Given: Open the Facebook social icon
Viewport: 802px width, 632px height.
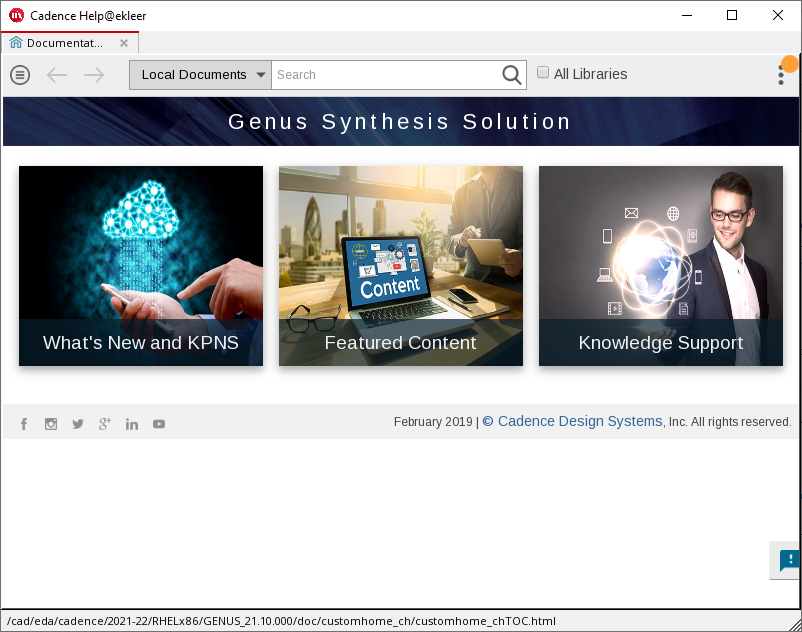Looking at the screenshot, I should [x=24, y=424].
